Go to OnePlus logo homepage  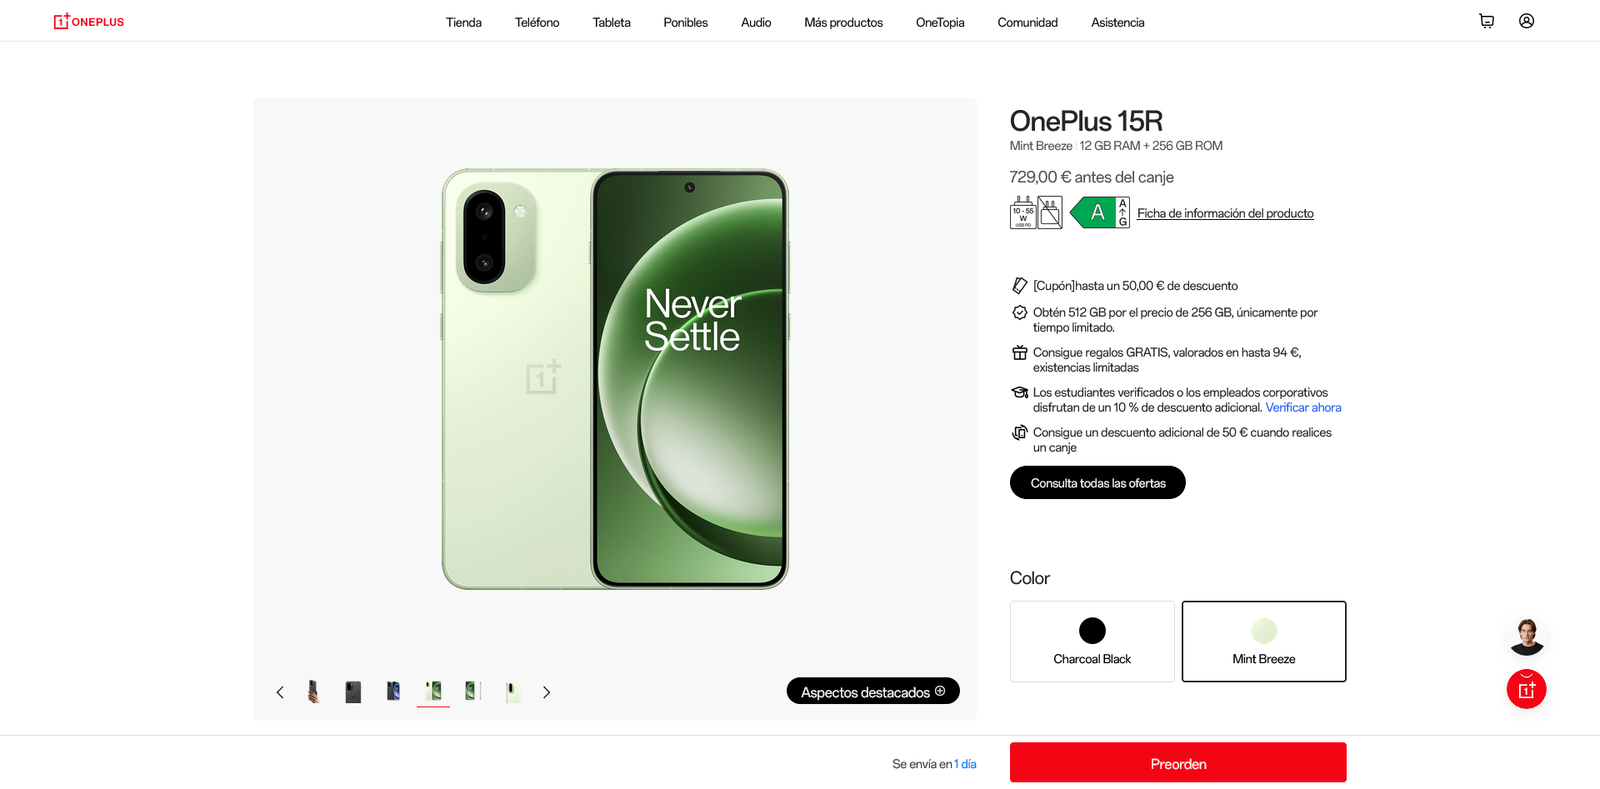tap(89, 21)
